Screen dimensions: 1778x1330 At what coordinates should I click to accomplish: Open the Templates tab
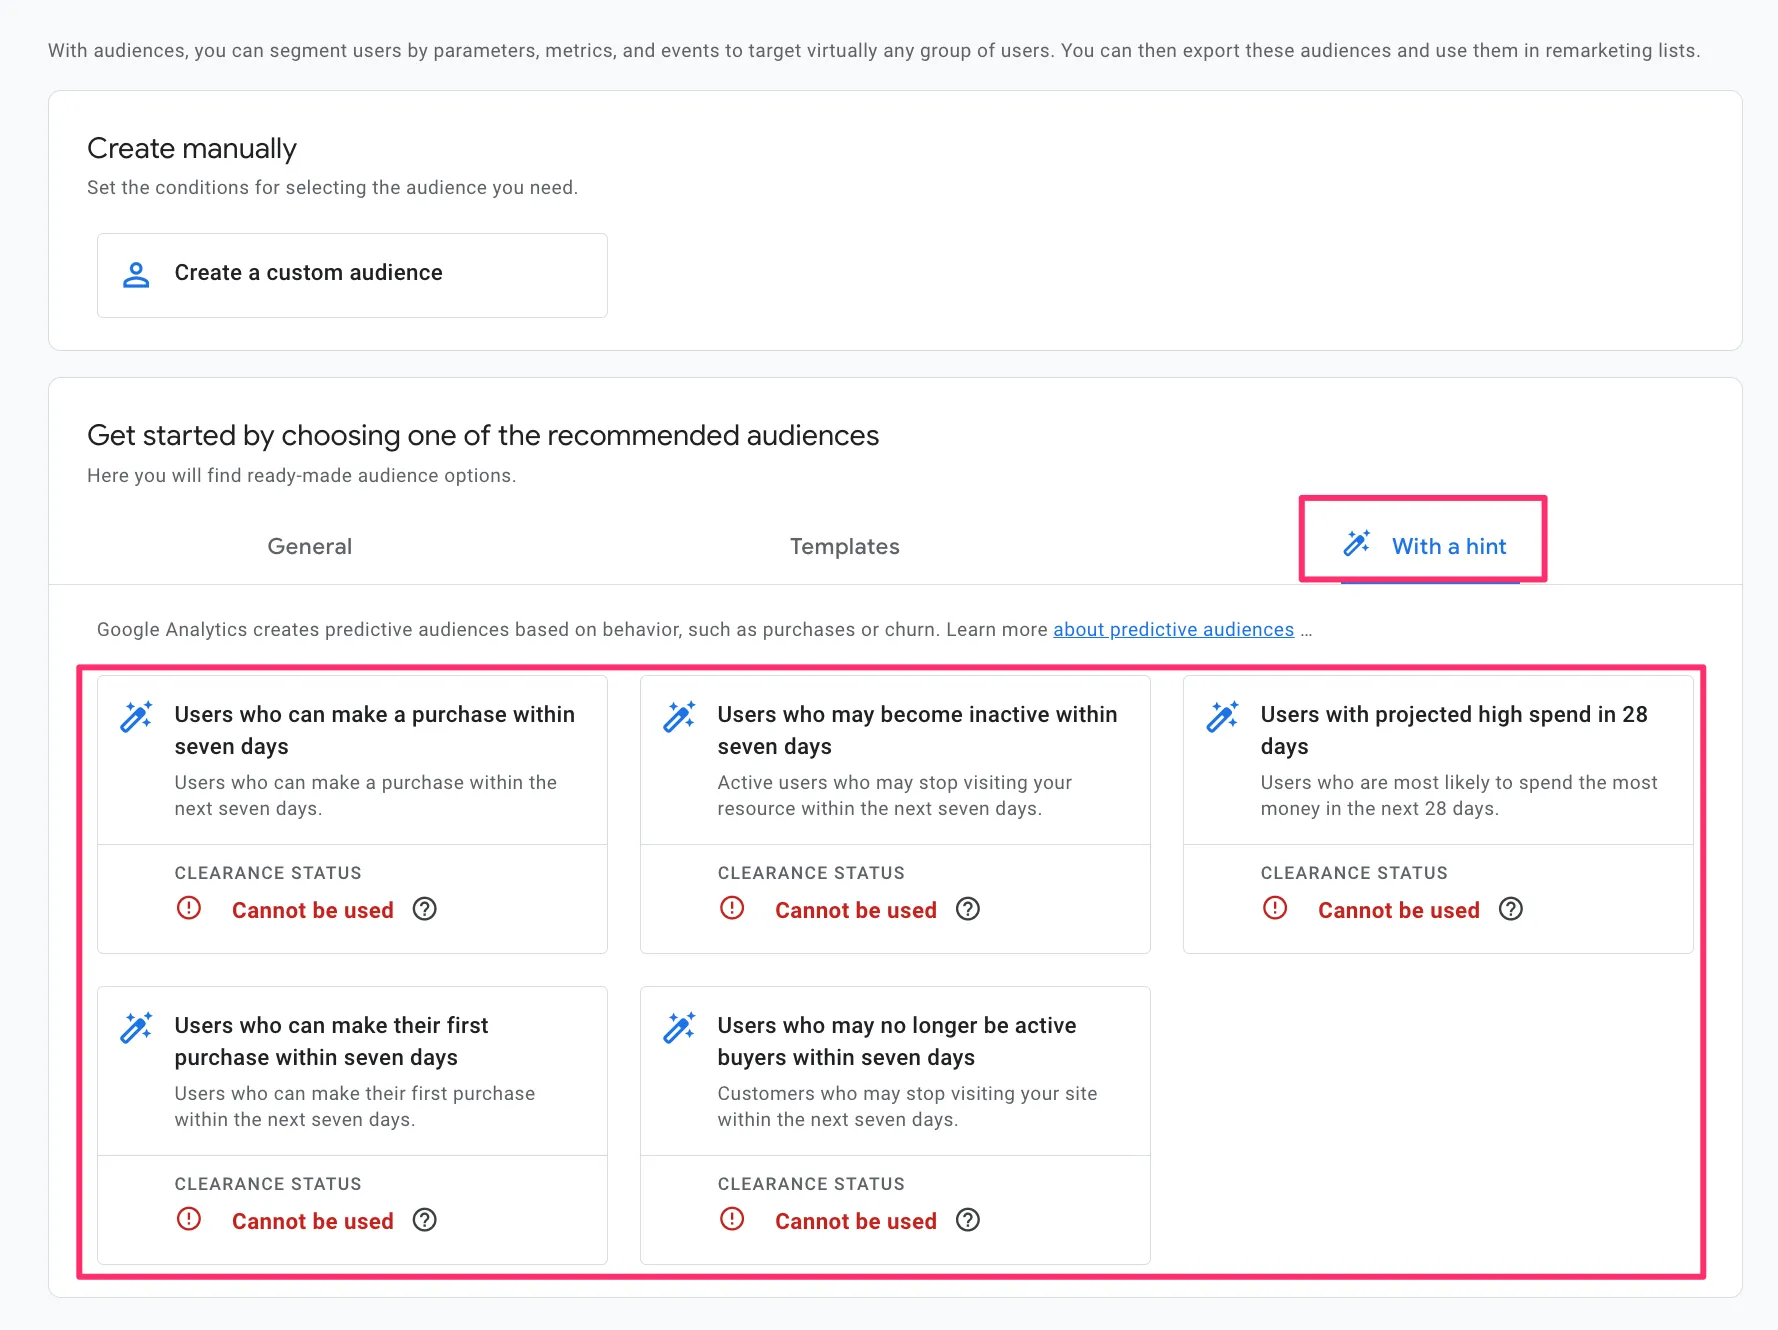tap(844, 546)
